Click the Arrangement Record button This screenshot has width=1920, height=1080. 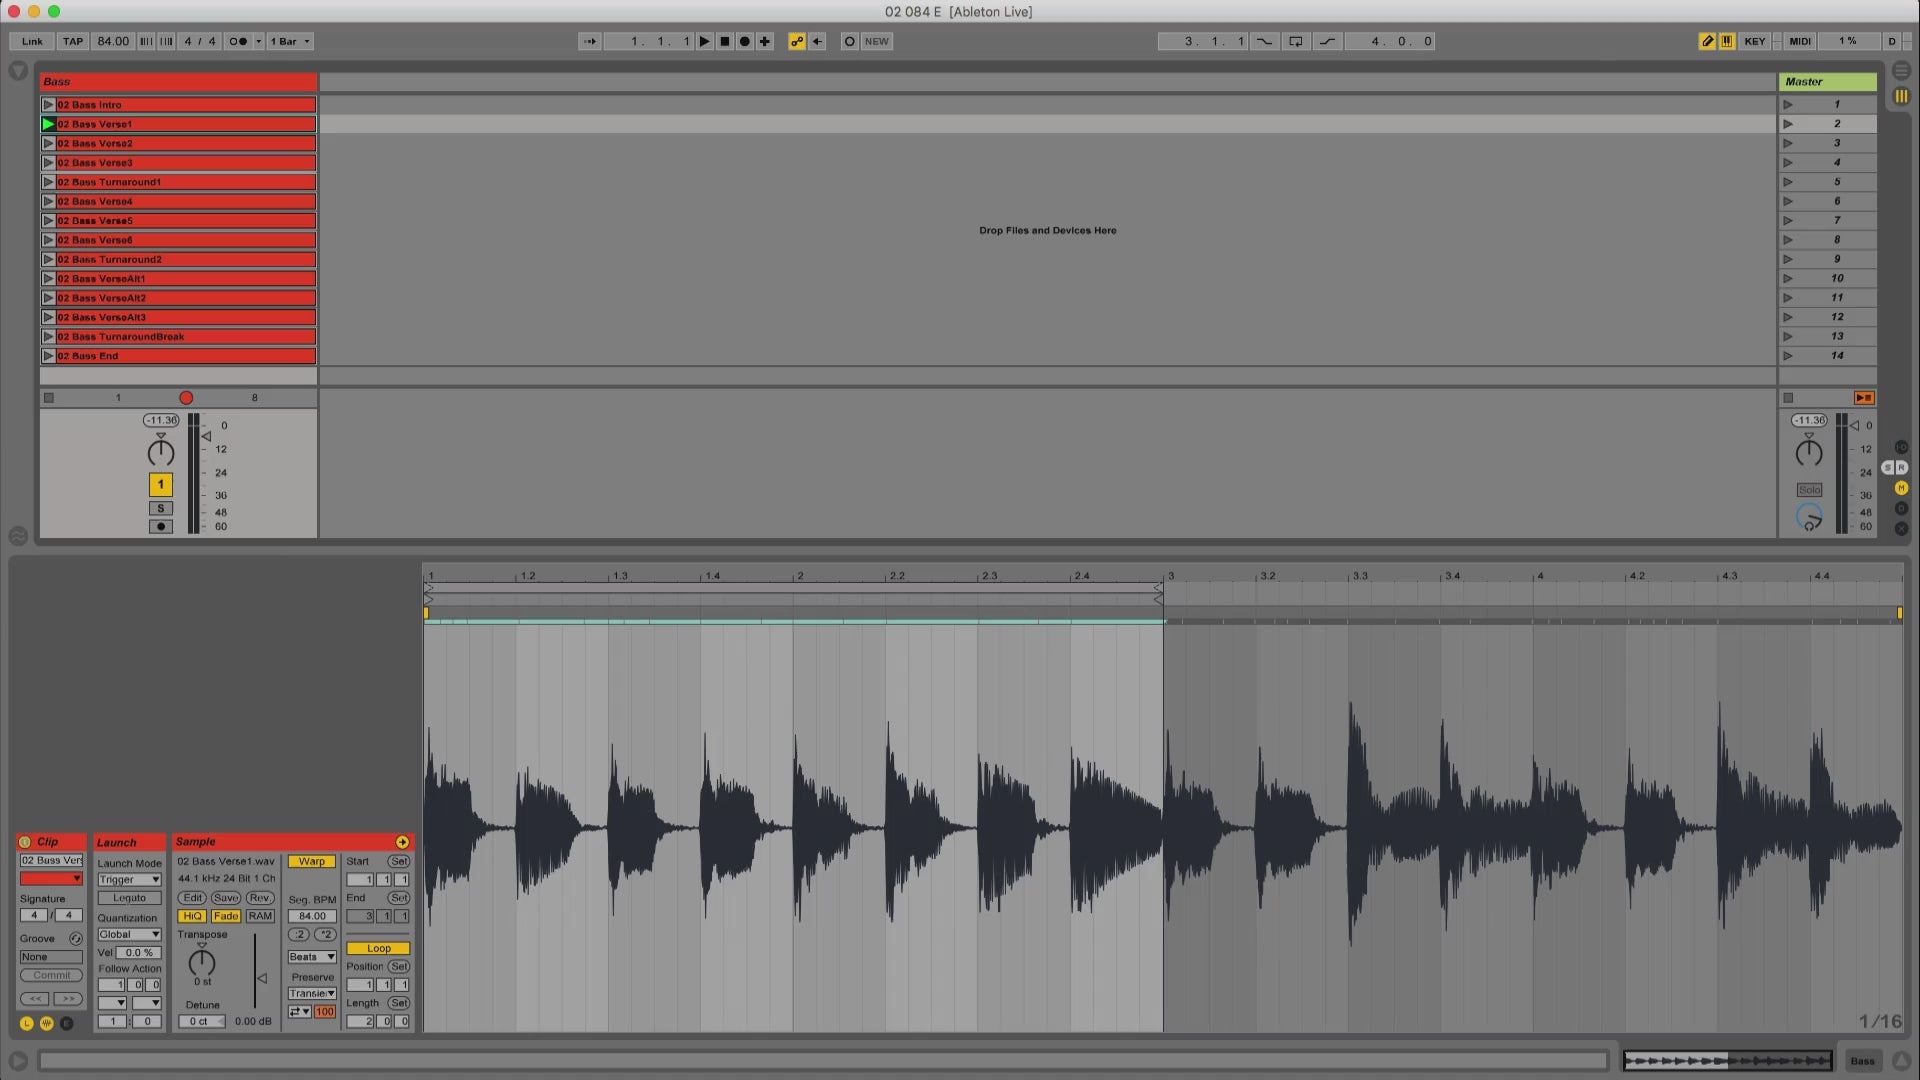point(745,41)
